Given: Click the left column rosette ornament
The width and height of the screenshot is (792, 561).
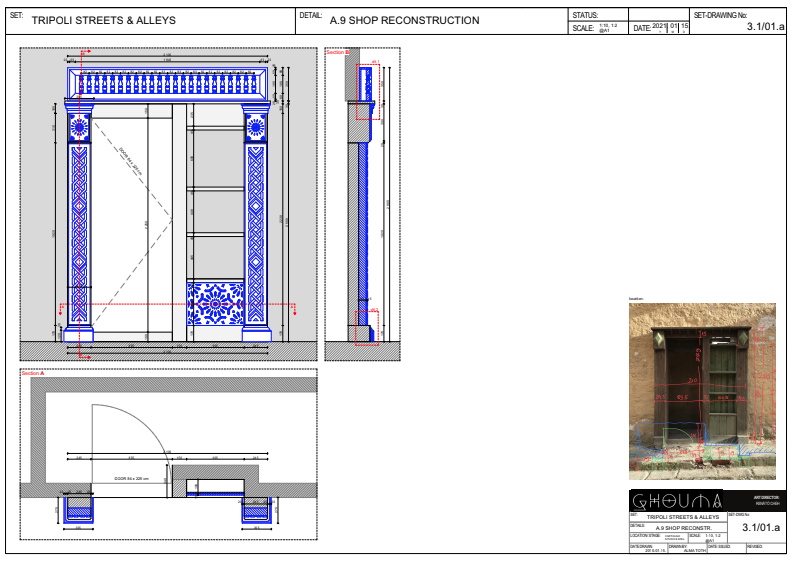Looking at the screenshot, I should point(79,128).
